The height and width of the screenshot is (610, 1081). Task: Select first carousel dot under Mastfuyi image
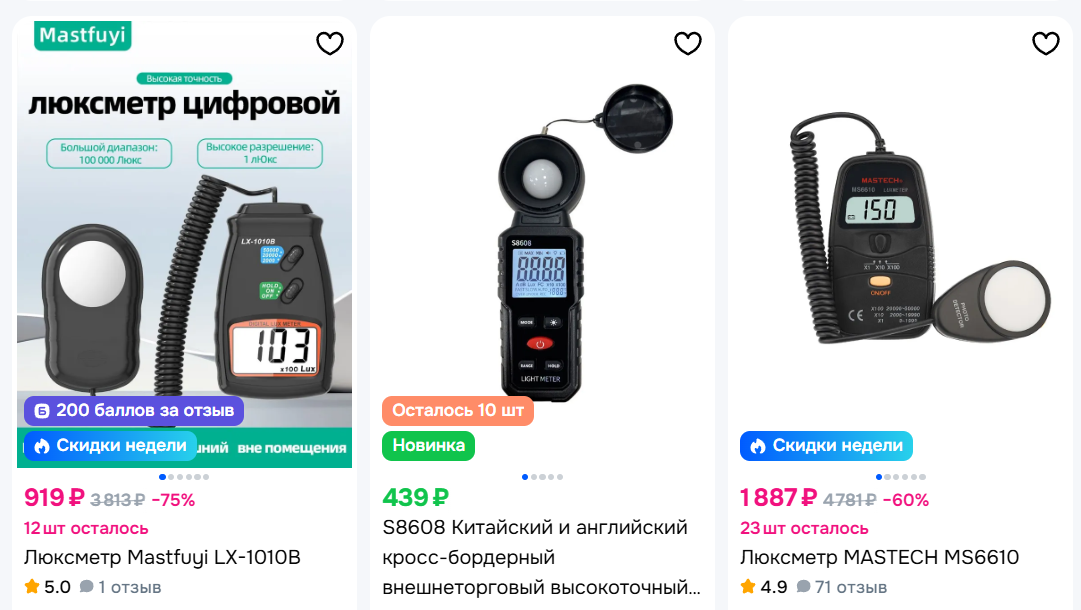tap(163, 477)
